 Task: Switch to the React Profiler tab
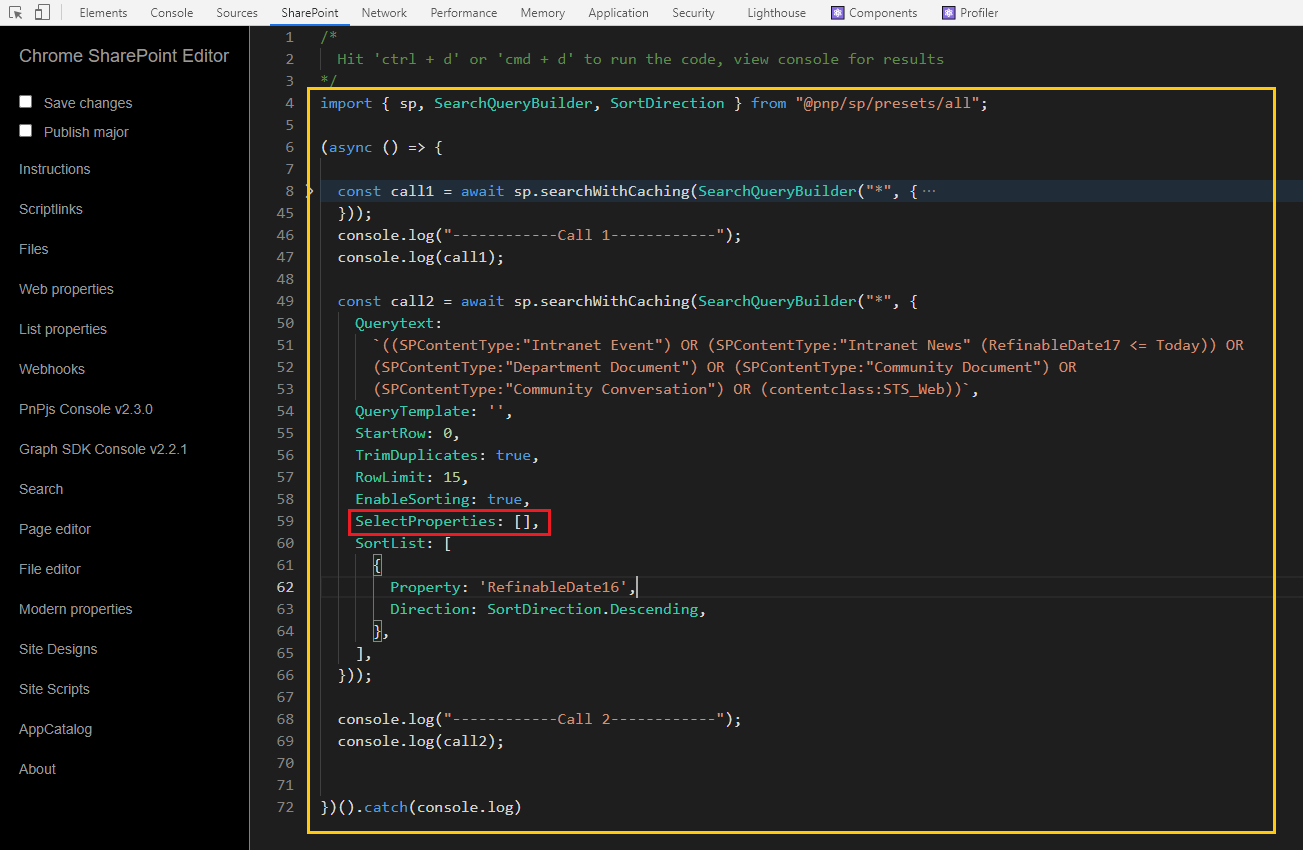pyautogui.click(x=969, y=13)
